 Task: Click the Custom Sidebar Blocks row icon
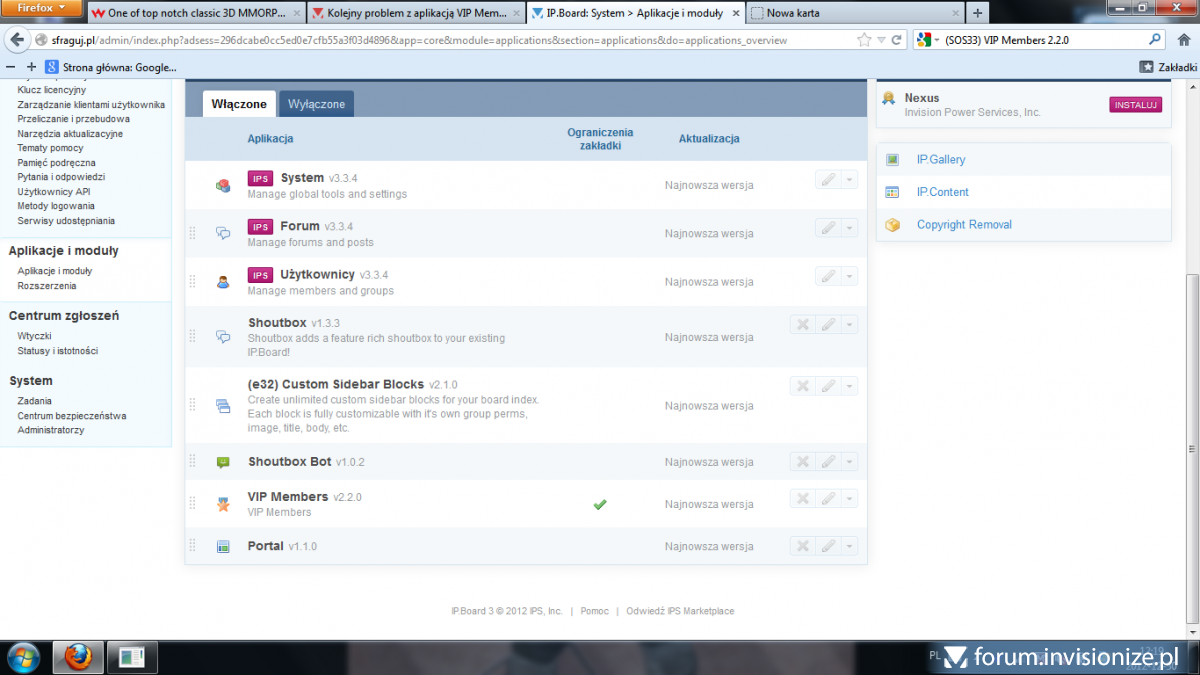point(223,406)
